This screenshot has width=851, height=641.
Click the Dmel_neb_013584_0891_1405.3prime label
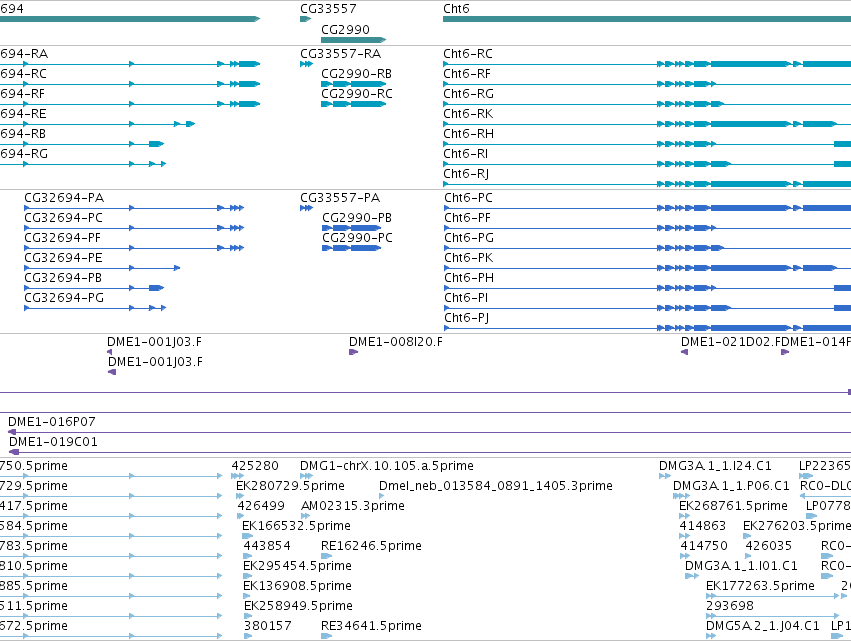pyautogui.click(x=496, y=486)
